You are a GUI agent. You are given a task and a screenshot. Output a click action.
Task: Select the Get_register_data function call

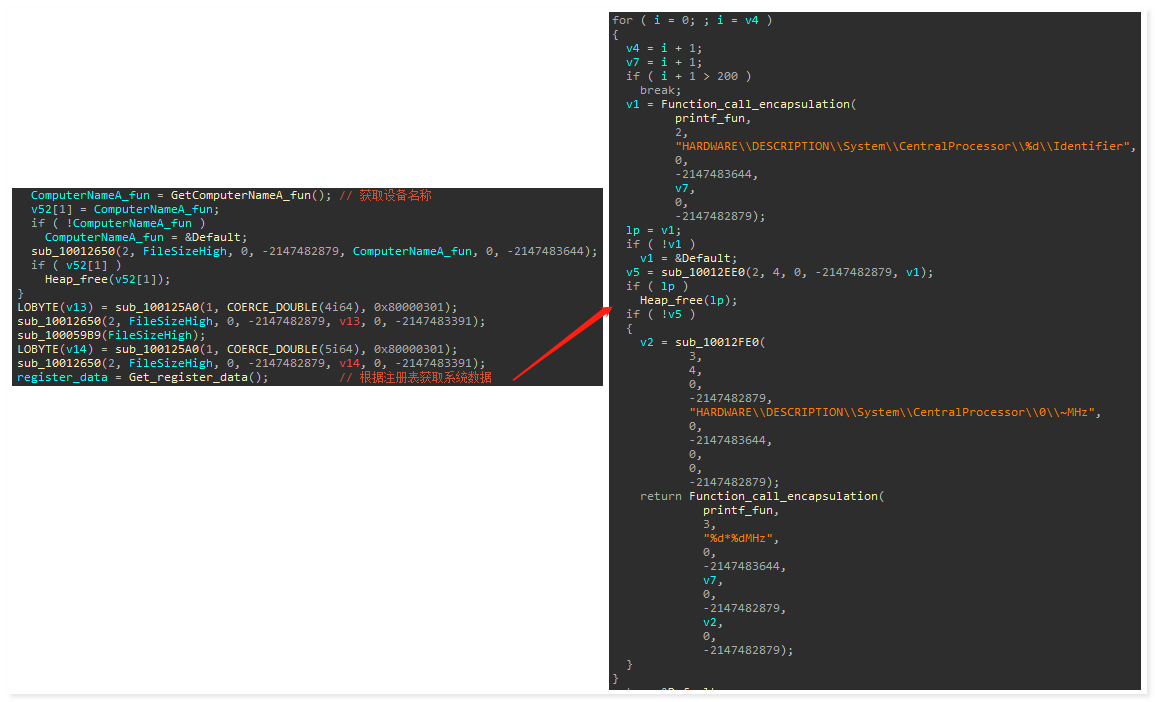pyautogui.click(x=198, y=377)
